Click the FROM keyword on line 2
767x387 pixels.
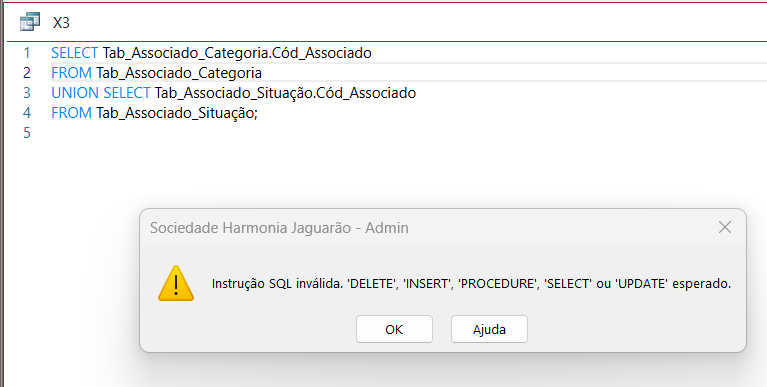coord(71,73)
